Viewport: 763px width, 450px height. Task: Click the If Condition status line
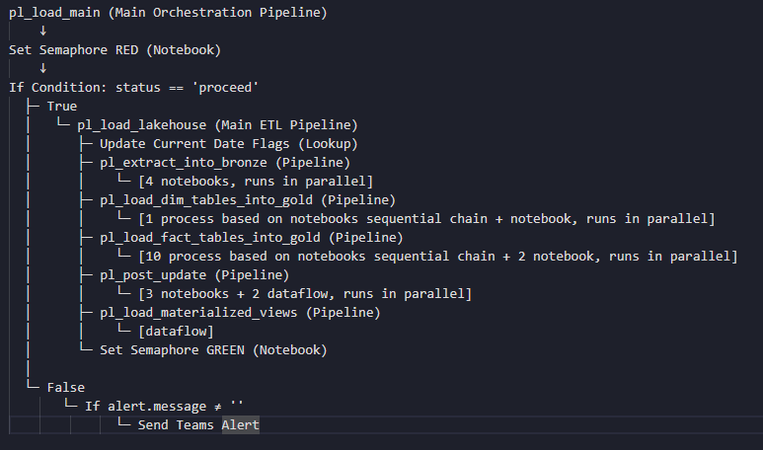[x=134, y=88]
